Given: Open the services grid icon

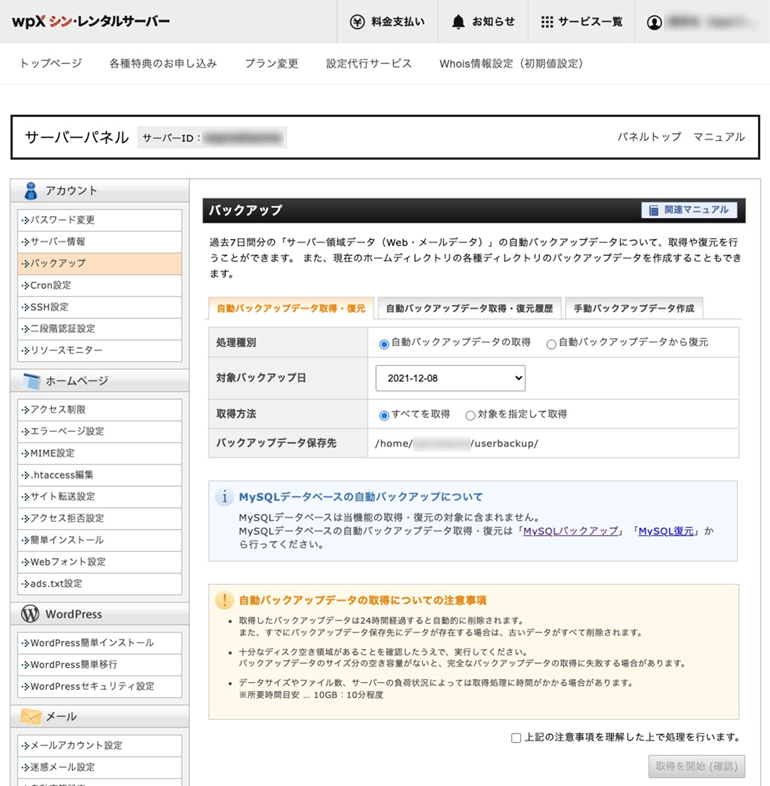Looking at the screenshot, I should pyautogui.click(x=547, y=22).
